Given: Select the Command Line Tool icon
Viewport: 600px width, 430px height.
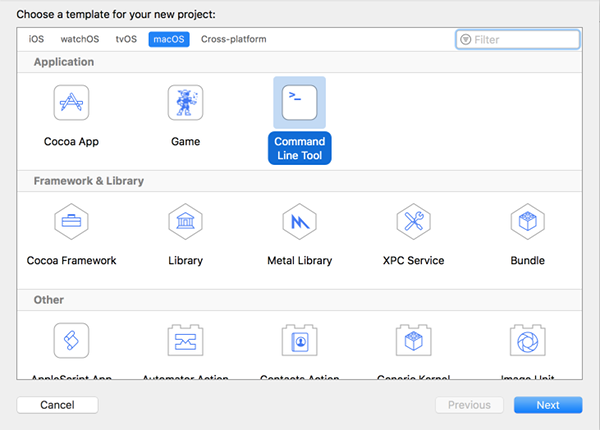Looking at the screenshot, I should (299, 102).
